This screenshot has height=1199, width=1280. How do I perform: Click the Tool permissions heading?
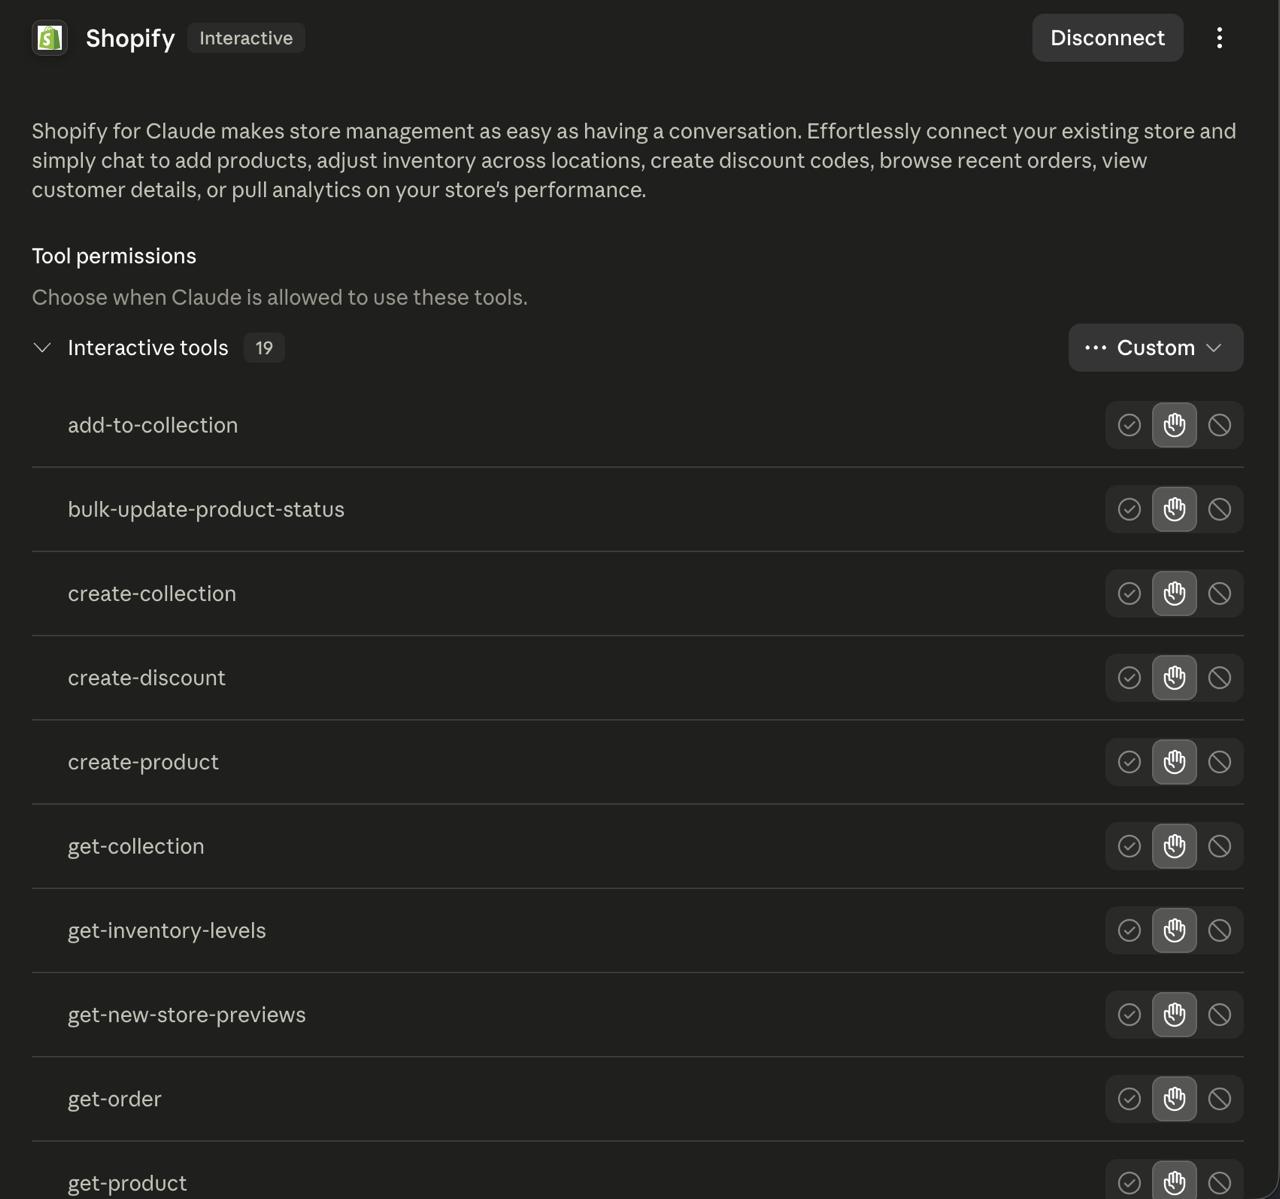tap(114, 256)
